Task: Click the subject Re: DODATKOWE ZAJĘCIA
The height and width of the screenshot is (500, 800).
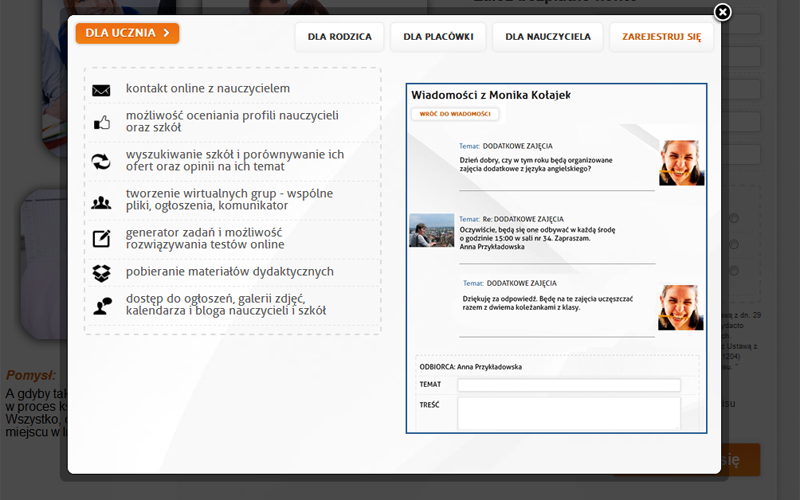Action: pyautogui.click(x=523, y=219)
